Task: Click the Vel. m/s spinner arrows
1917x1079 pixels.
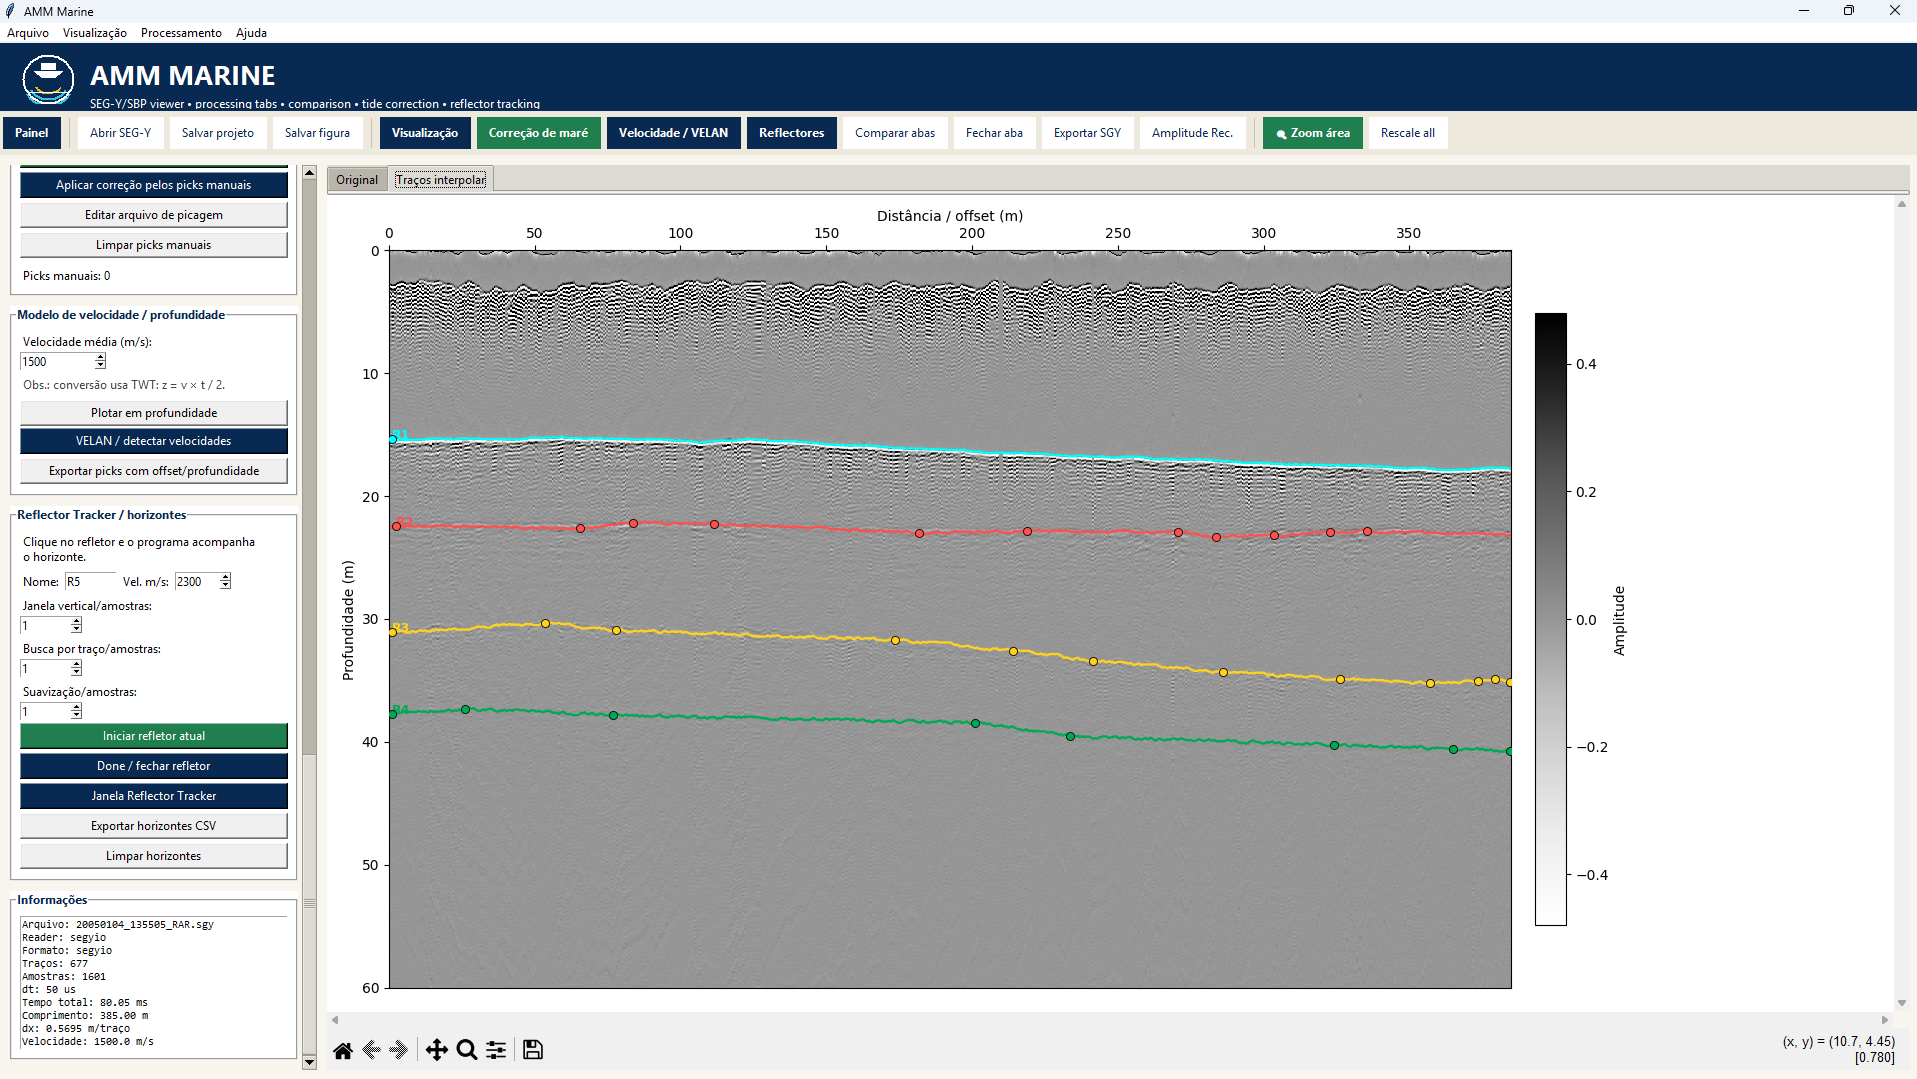Action: point(225,582)
